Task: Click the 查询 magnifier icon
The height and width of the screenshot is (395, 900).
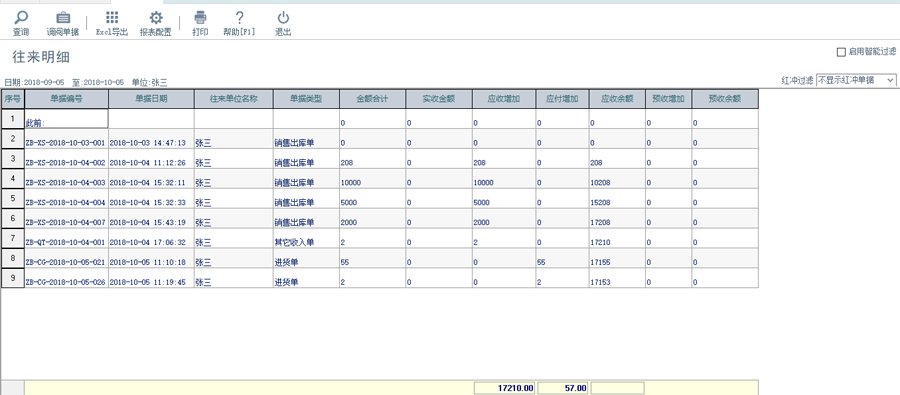Action: (21, 18)
